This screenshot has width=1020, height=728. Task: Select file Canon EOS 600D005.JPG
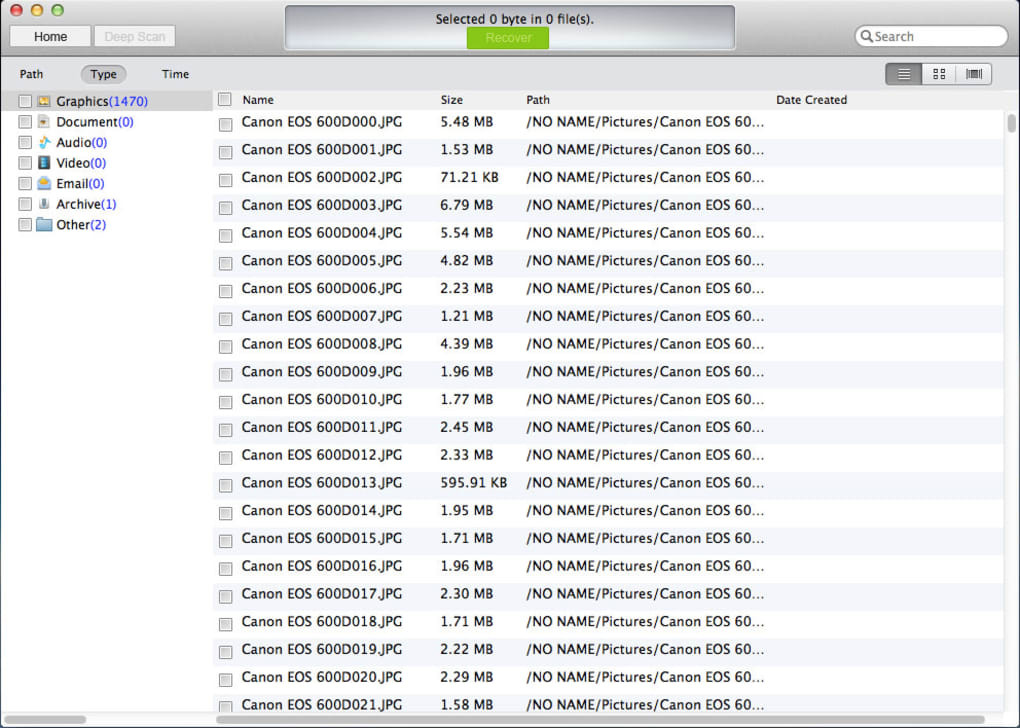coord(321,261)
